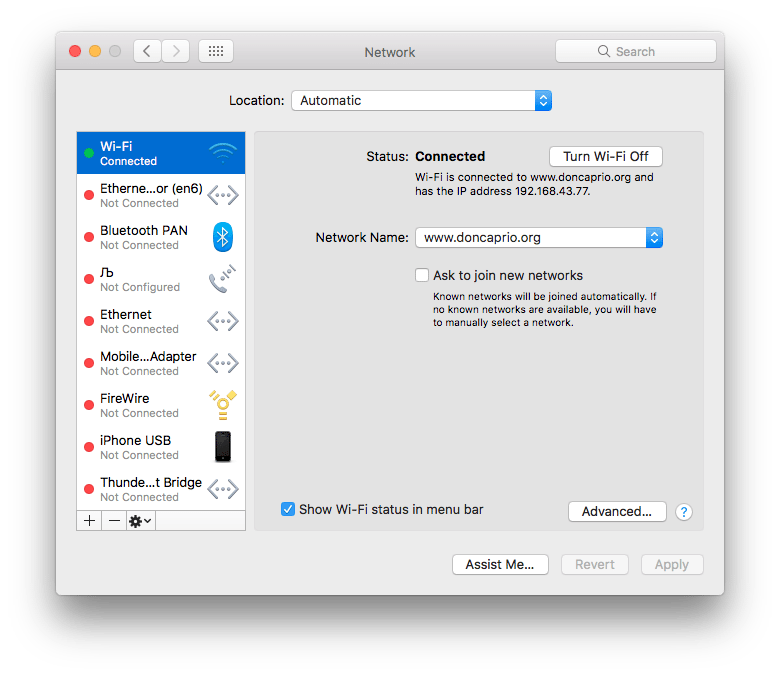
Task: Select the Mobile...Adapter service
Action: 161,363
